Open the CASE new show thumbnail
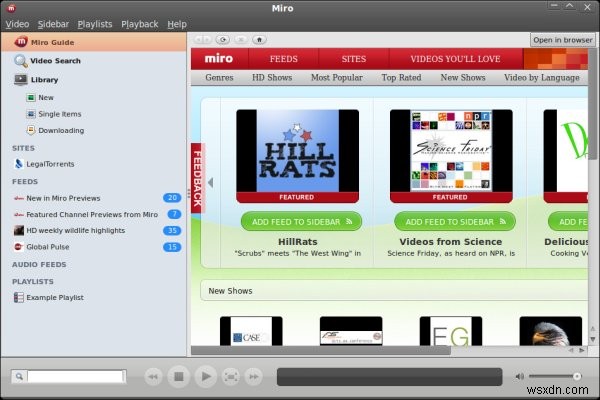This screenshot has height=400, width=600. [251, 331]
